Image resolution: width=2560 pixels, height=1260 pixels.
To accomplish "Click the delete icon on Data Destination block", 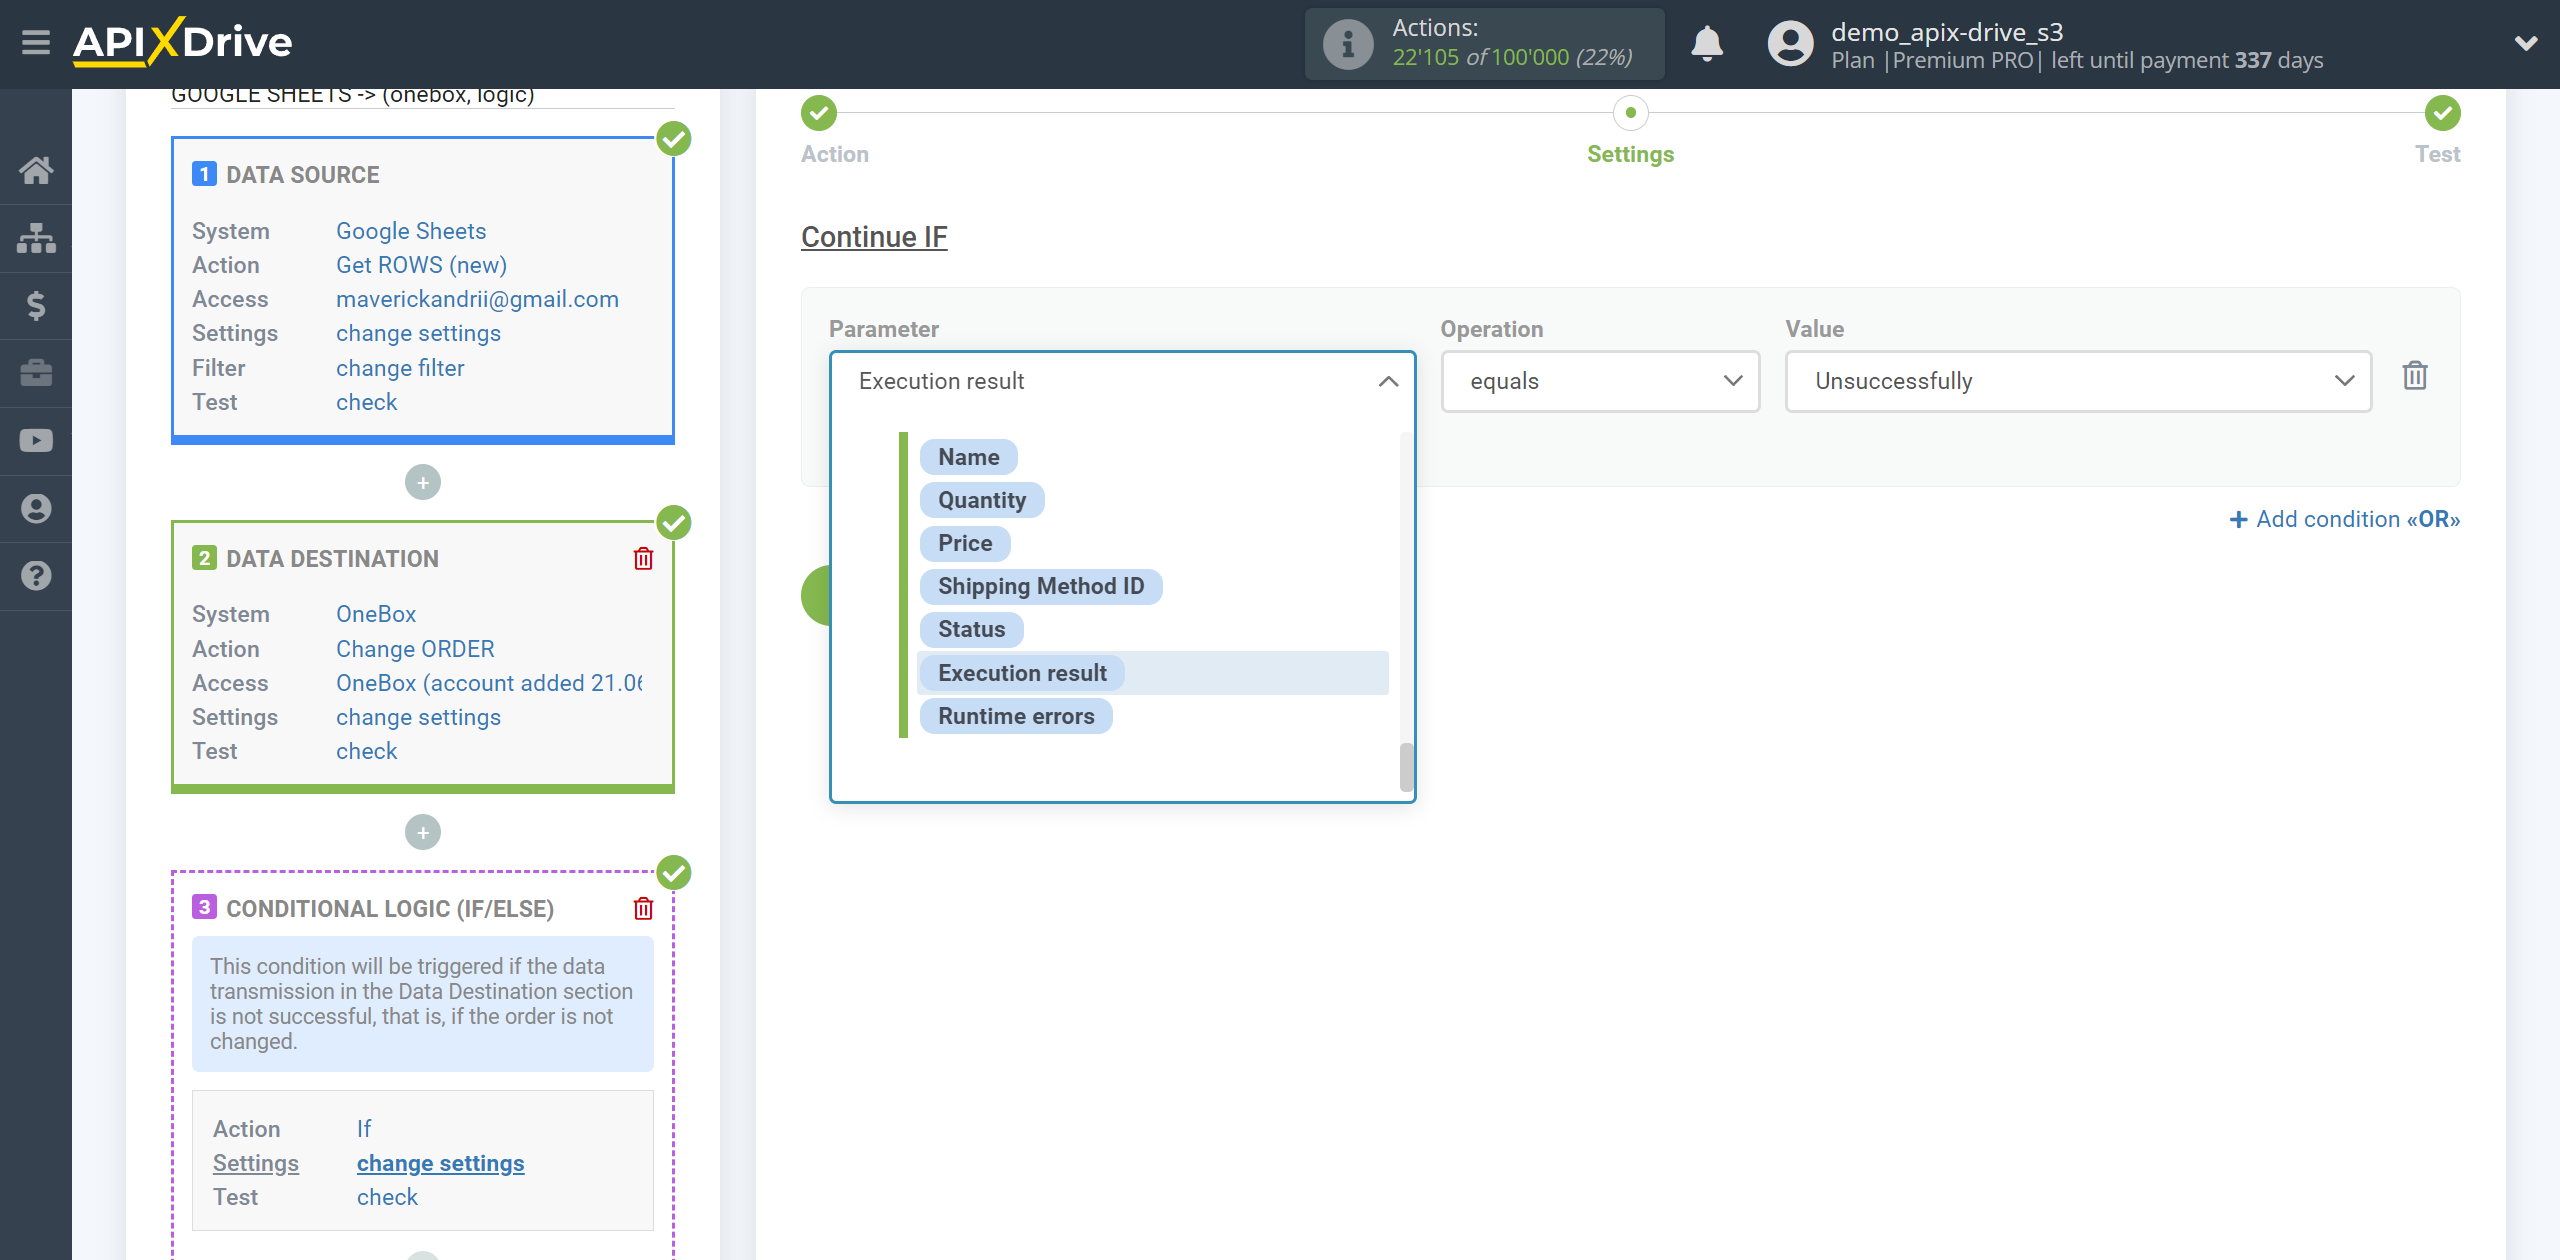I will click(x=642, y=558).
